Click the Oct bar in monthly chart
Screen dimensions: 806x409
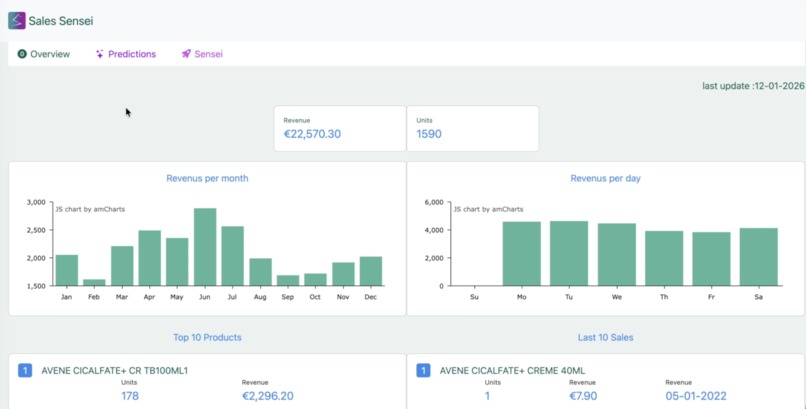[315, 280]
